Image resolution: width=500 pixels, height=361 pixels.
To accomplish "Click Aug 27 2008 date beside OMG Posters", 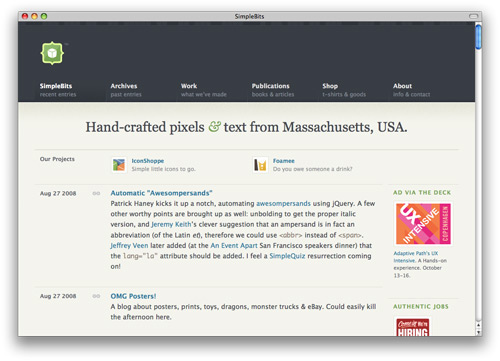I will pos(58,296).
